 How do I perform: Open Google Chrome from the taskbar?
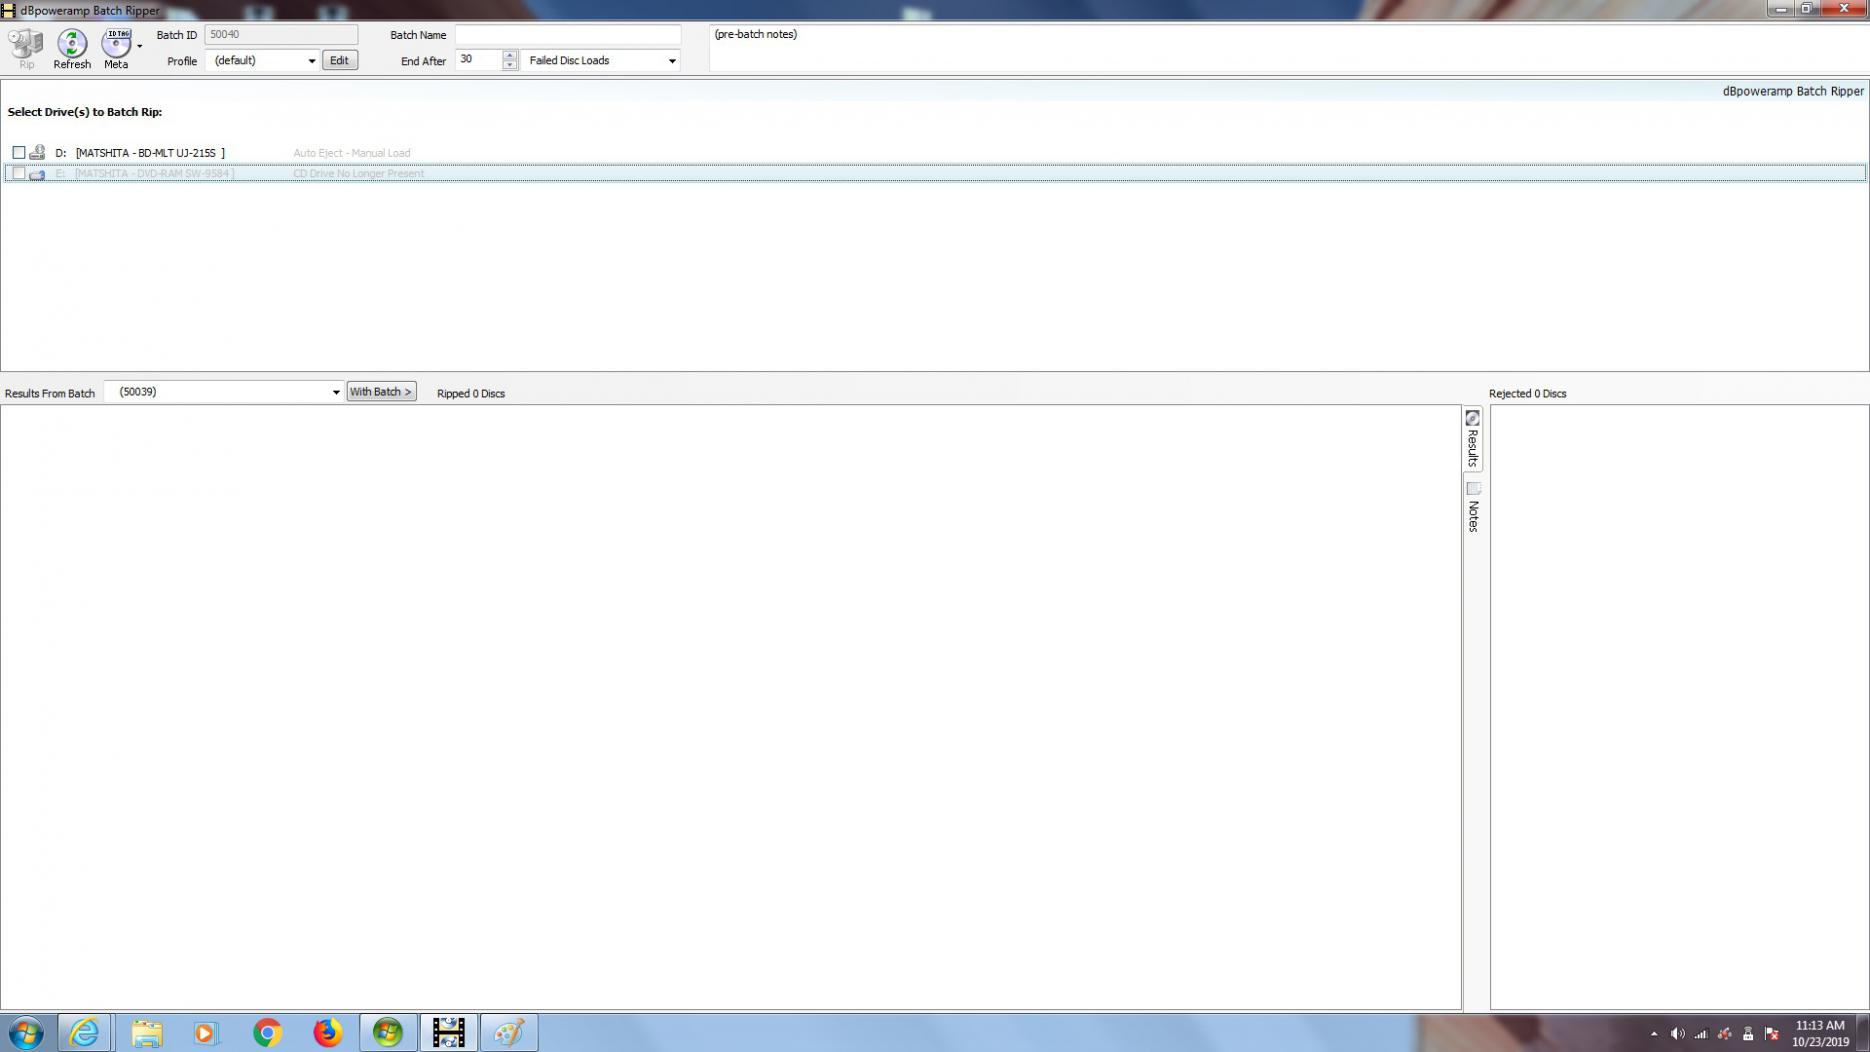[267, 1032]
